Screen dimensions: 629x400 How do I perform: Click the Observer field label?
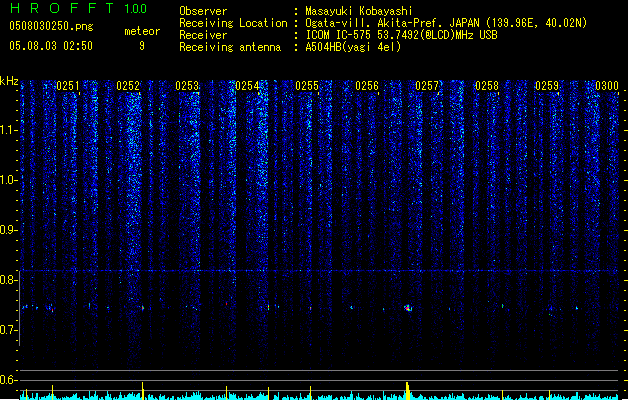point(203,11)
